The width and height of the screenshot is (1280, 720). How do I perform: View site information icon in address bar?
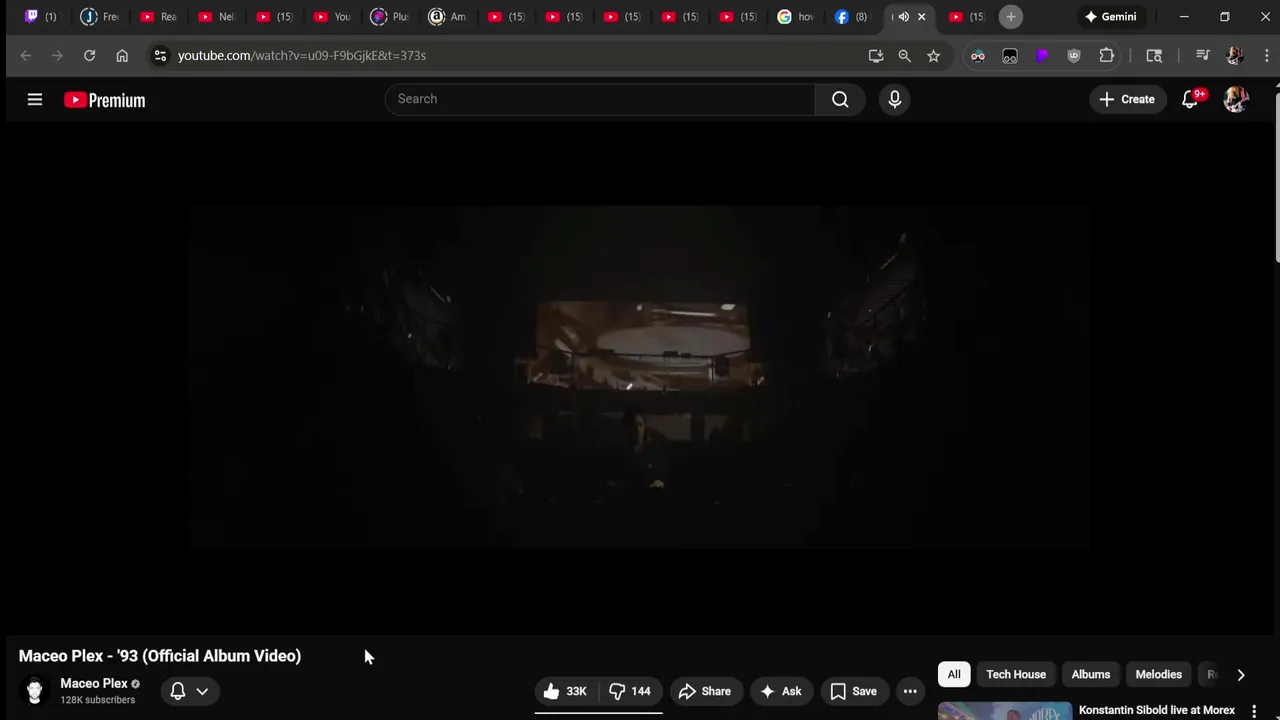click(160, 56)
